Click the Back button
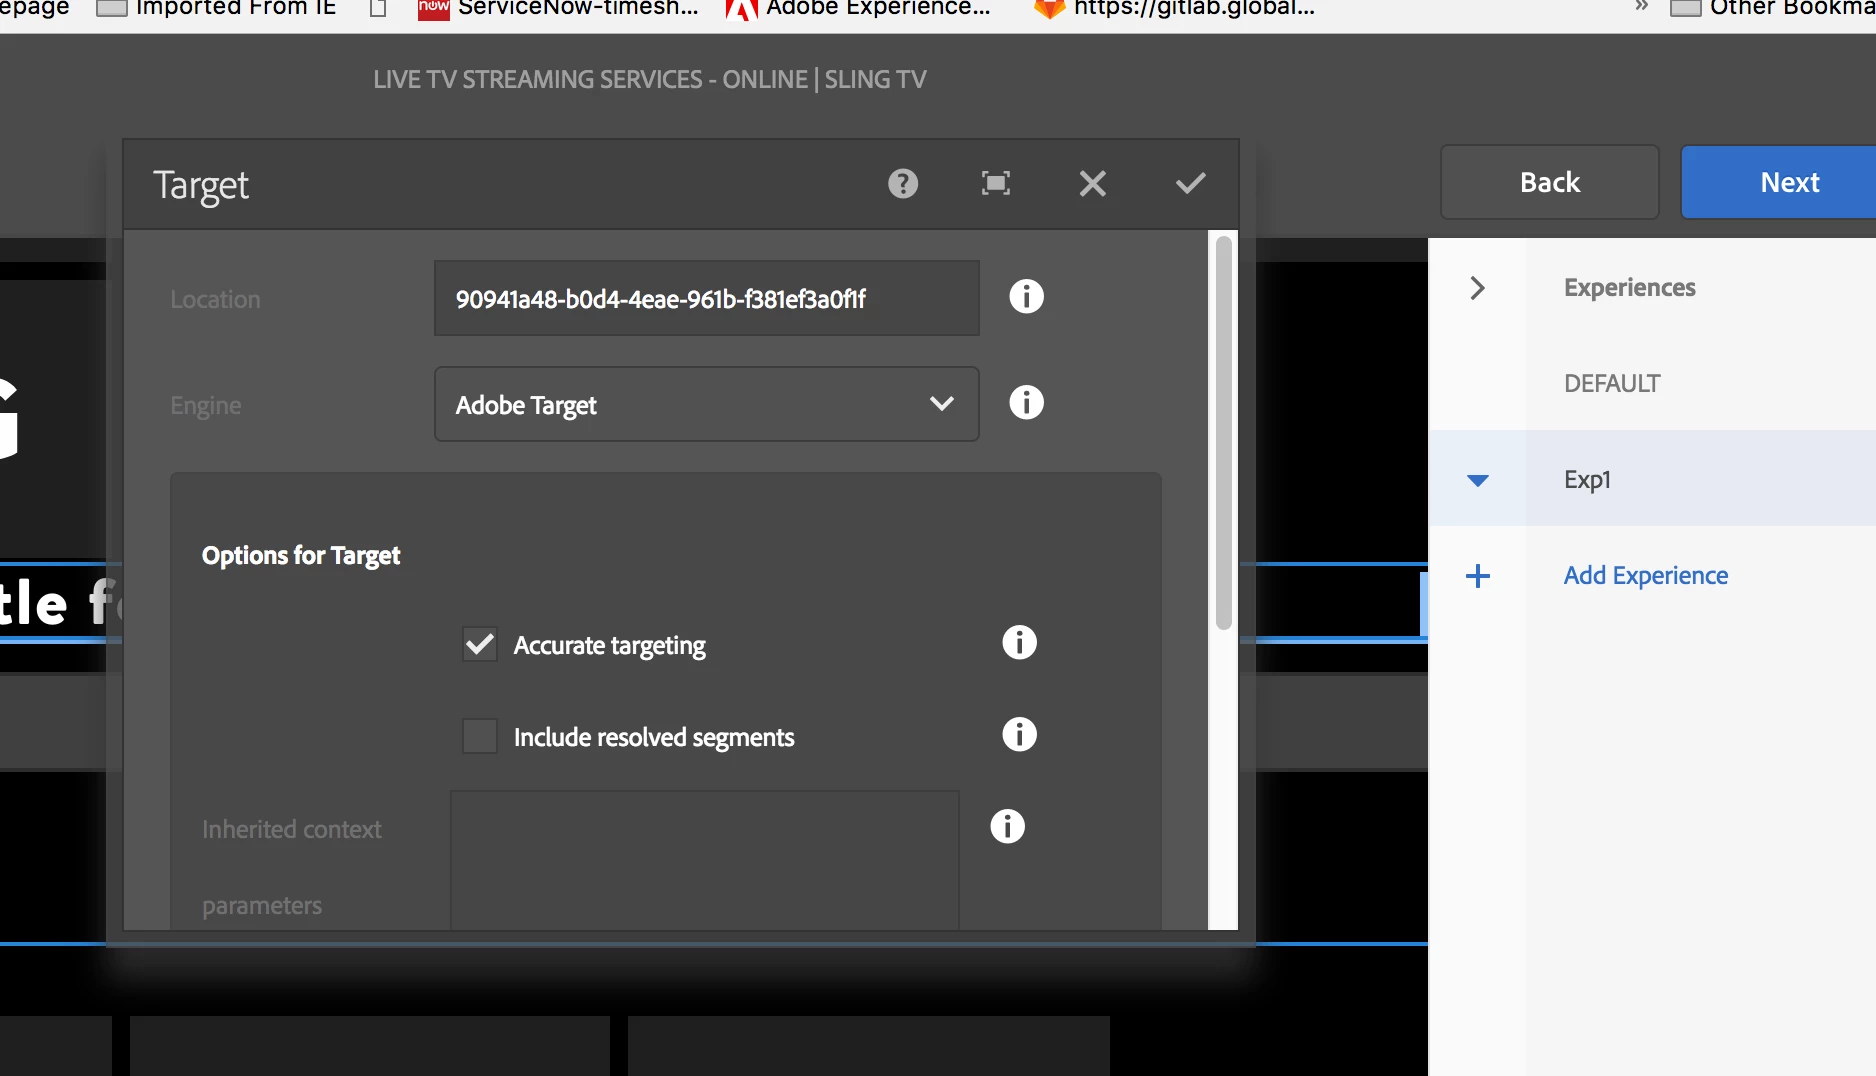Viewport: 1876px width, 1076px height. pyautogui.click(x=1550, y=182)
